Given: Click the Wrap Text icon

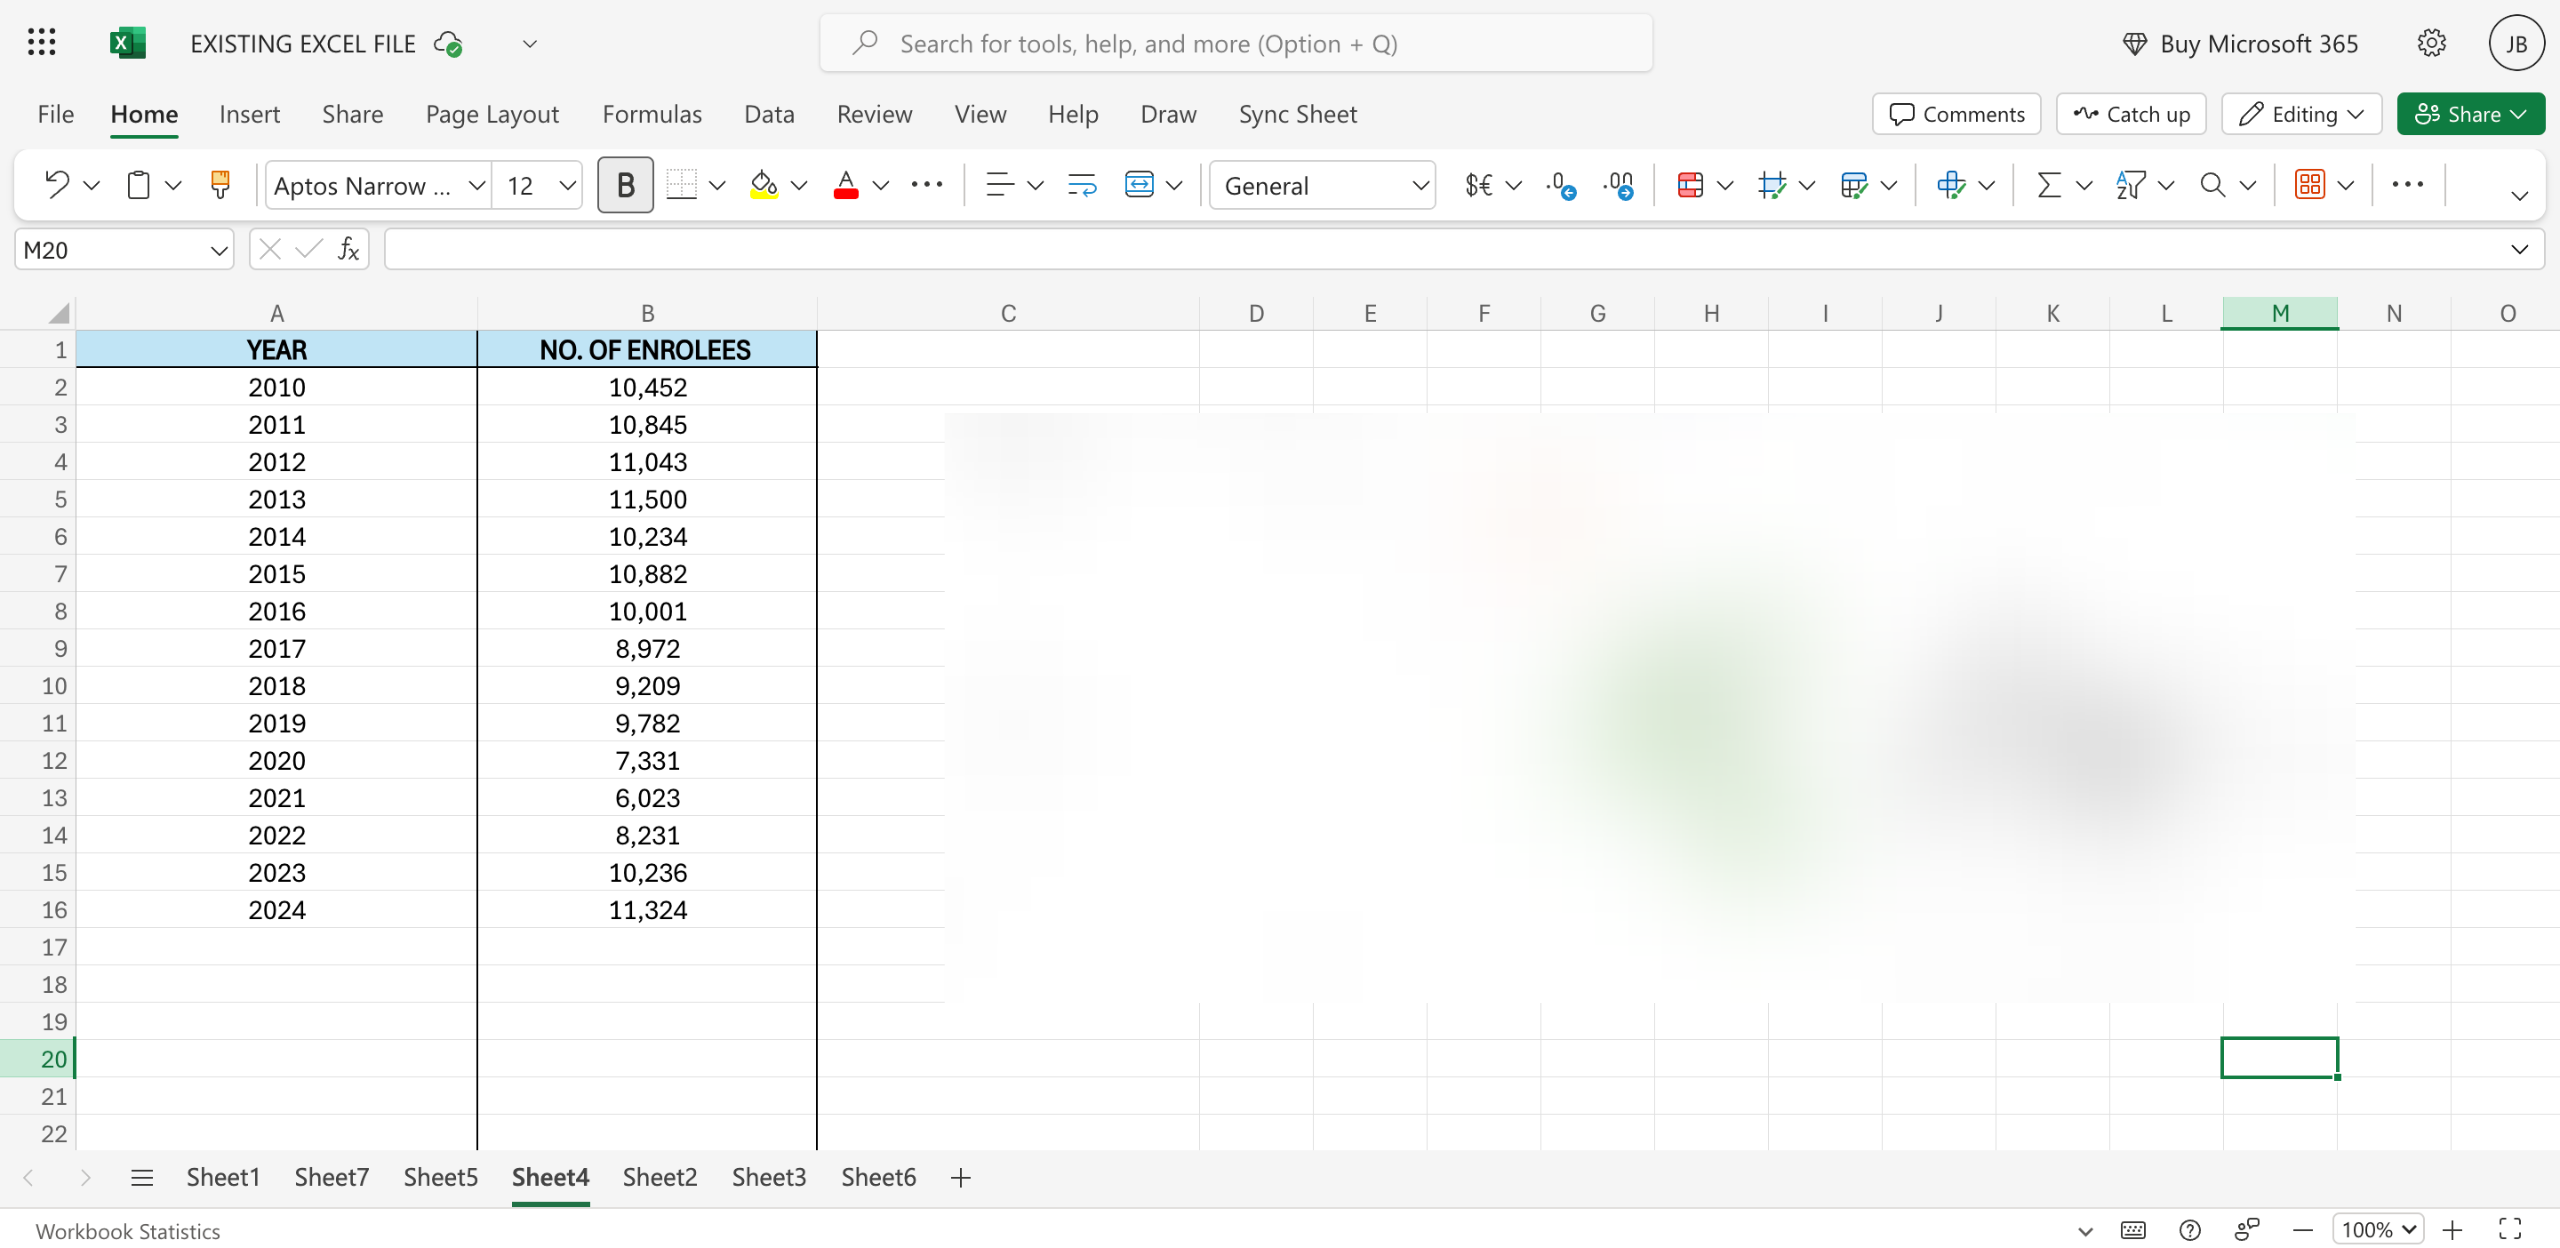Looking at the screenshot, I should (x=1081, y=185).
